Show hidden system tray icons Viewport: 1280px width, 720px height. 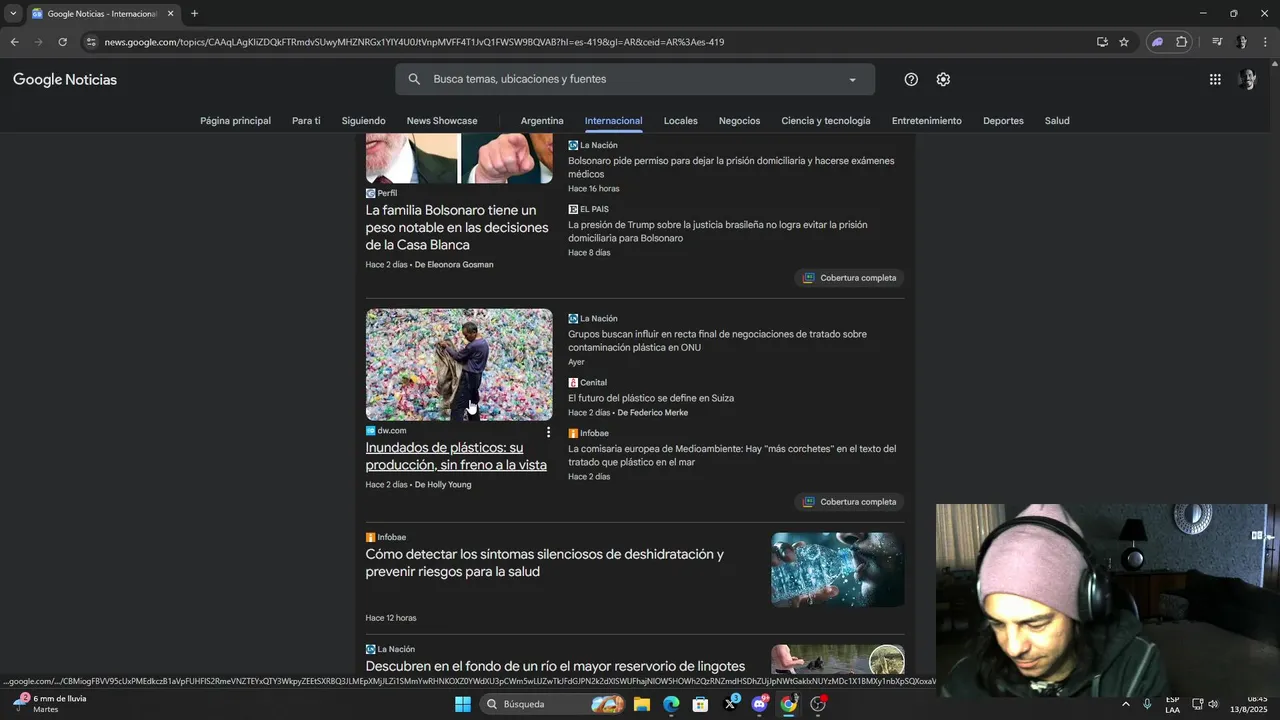click(x=1126, y=704)
